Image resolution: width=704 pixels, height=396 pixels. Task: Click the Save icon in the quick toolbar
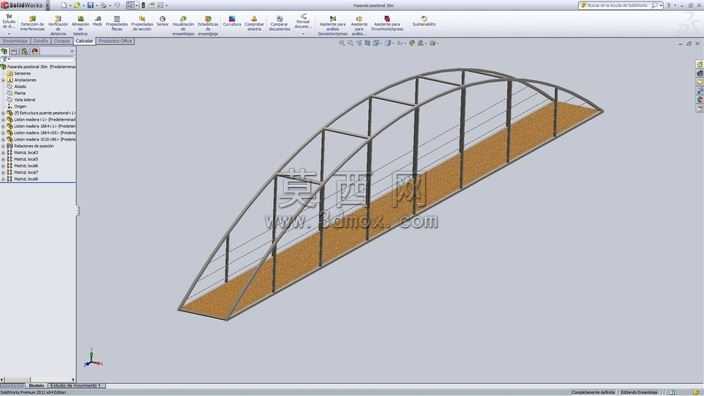(90, 5)
